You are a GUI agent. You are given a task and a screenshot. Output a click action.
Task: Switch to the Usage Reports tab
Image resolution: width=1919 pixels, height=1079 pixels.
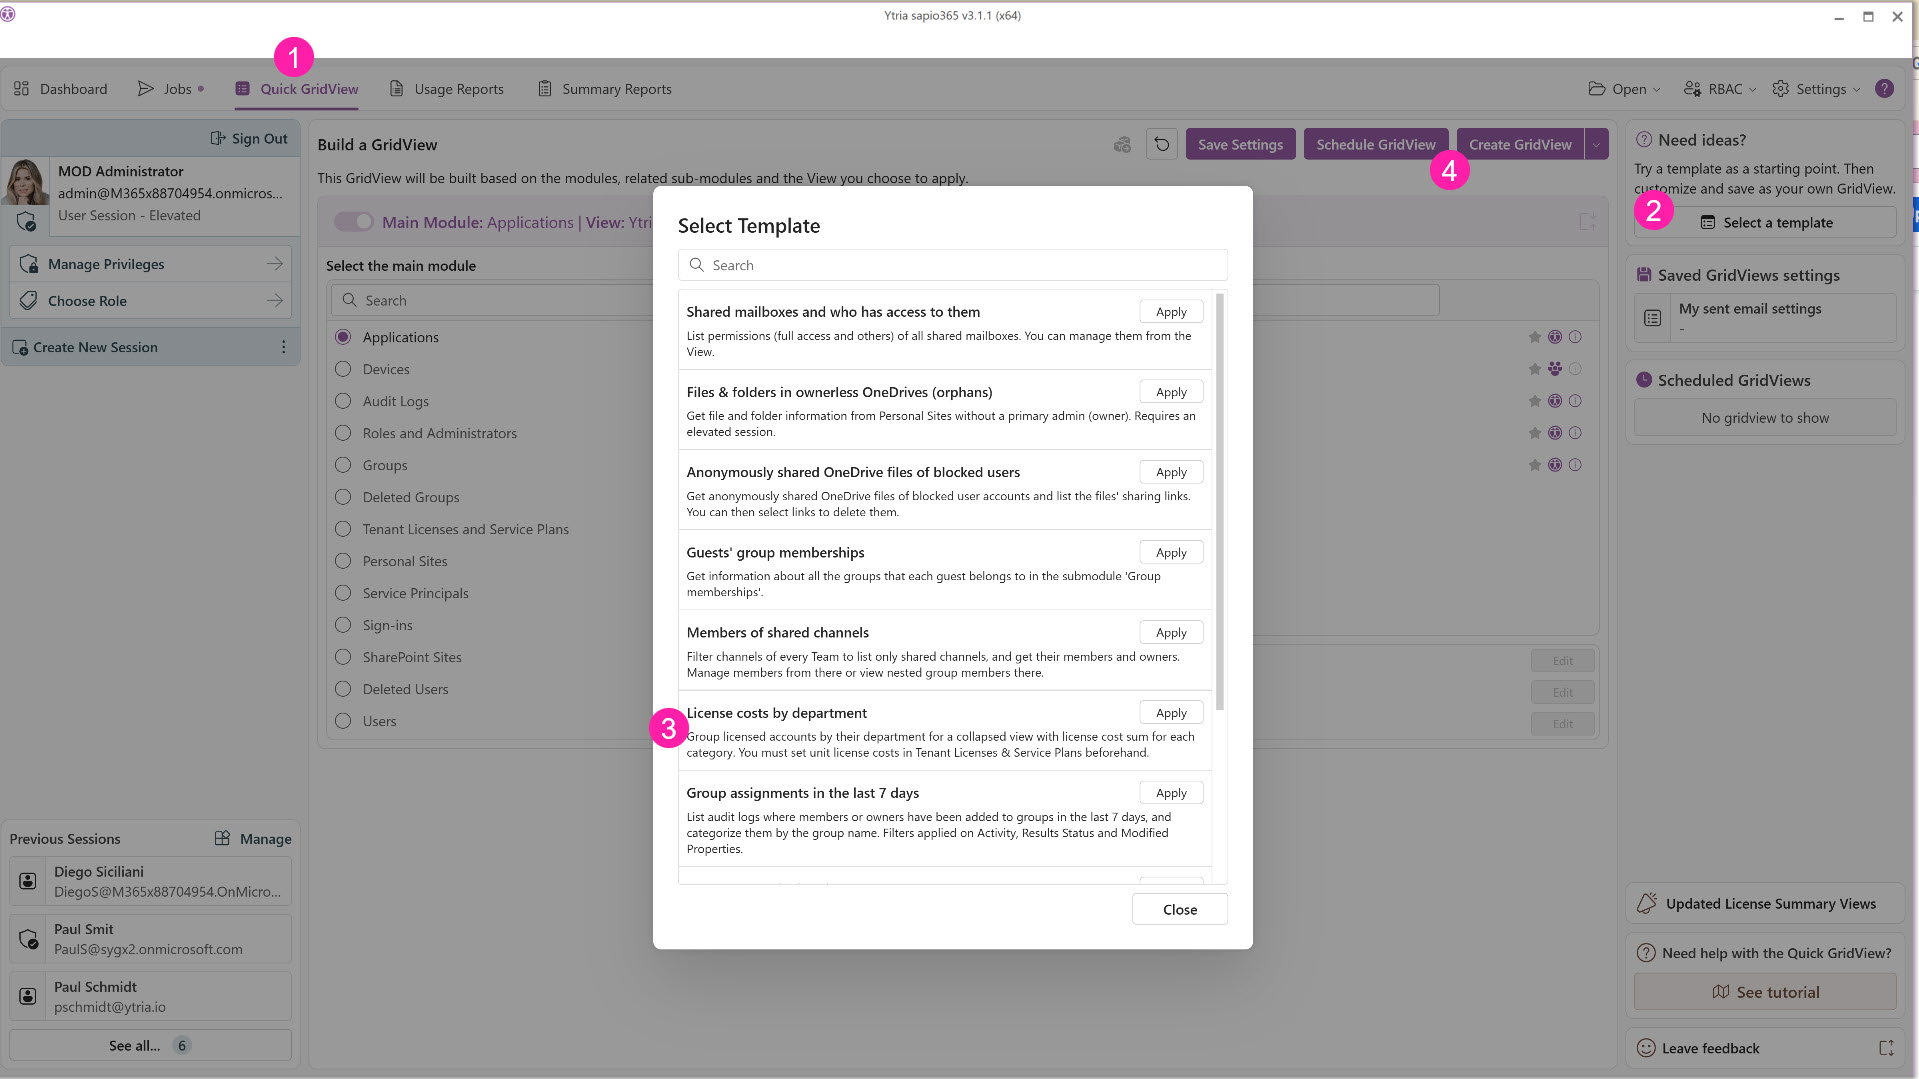pyautogui.click(x=446, y=89)
